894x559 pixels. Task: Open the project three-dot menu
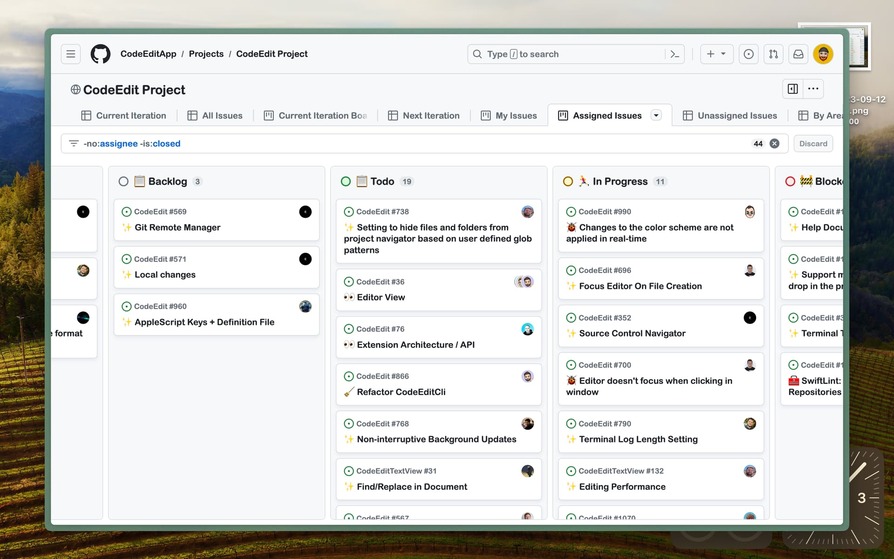pyautogui.click(x=813, y=88)
